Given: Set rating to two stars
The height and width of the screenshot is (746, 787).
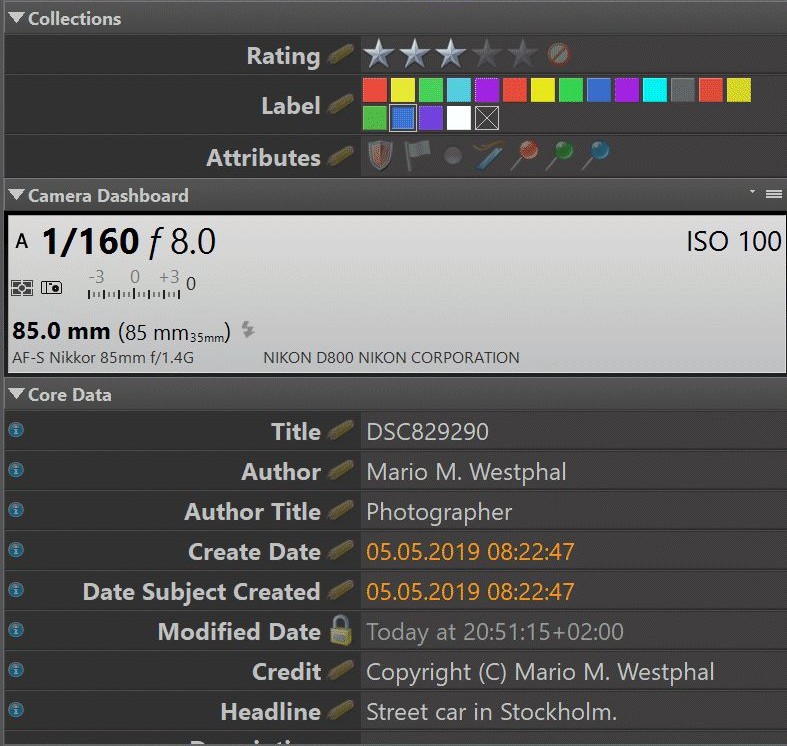Looking at the screenshot, I should (415, 54).
